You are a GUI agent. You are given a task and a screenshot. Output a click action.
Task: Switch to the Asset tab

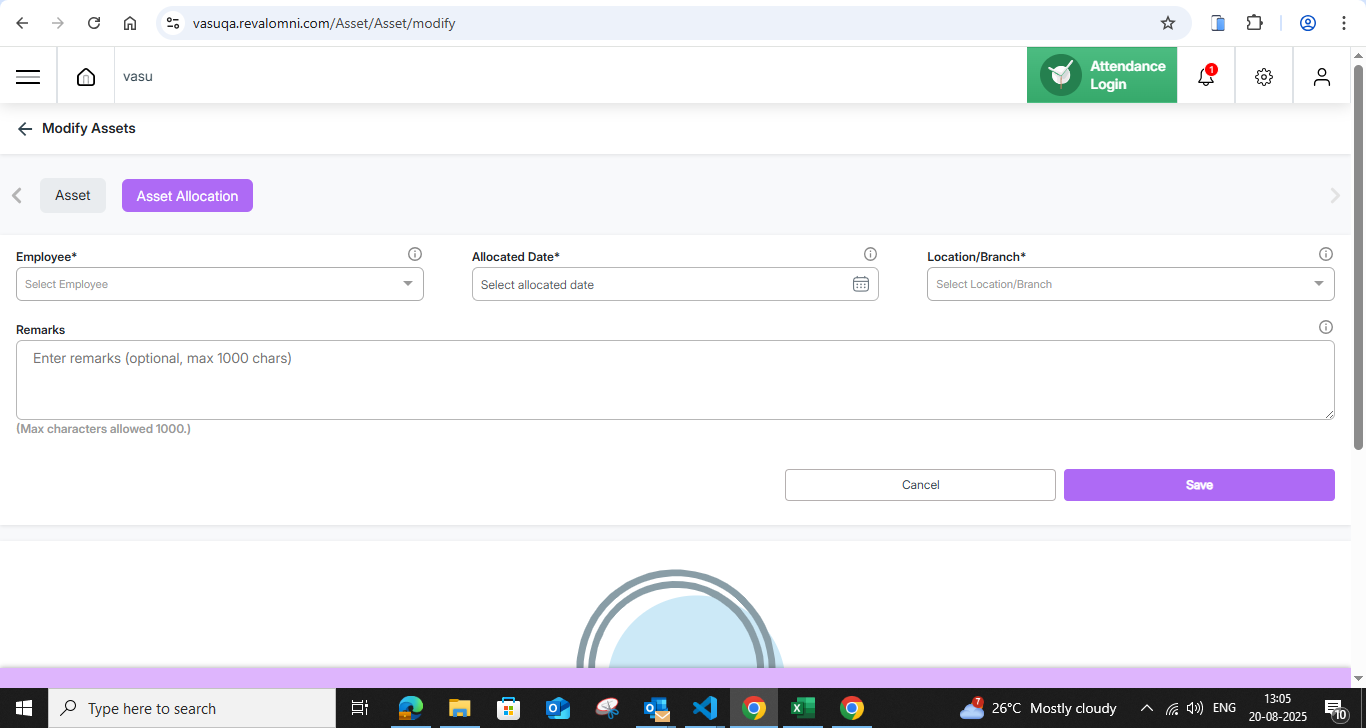73,196
